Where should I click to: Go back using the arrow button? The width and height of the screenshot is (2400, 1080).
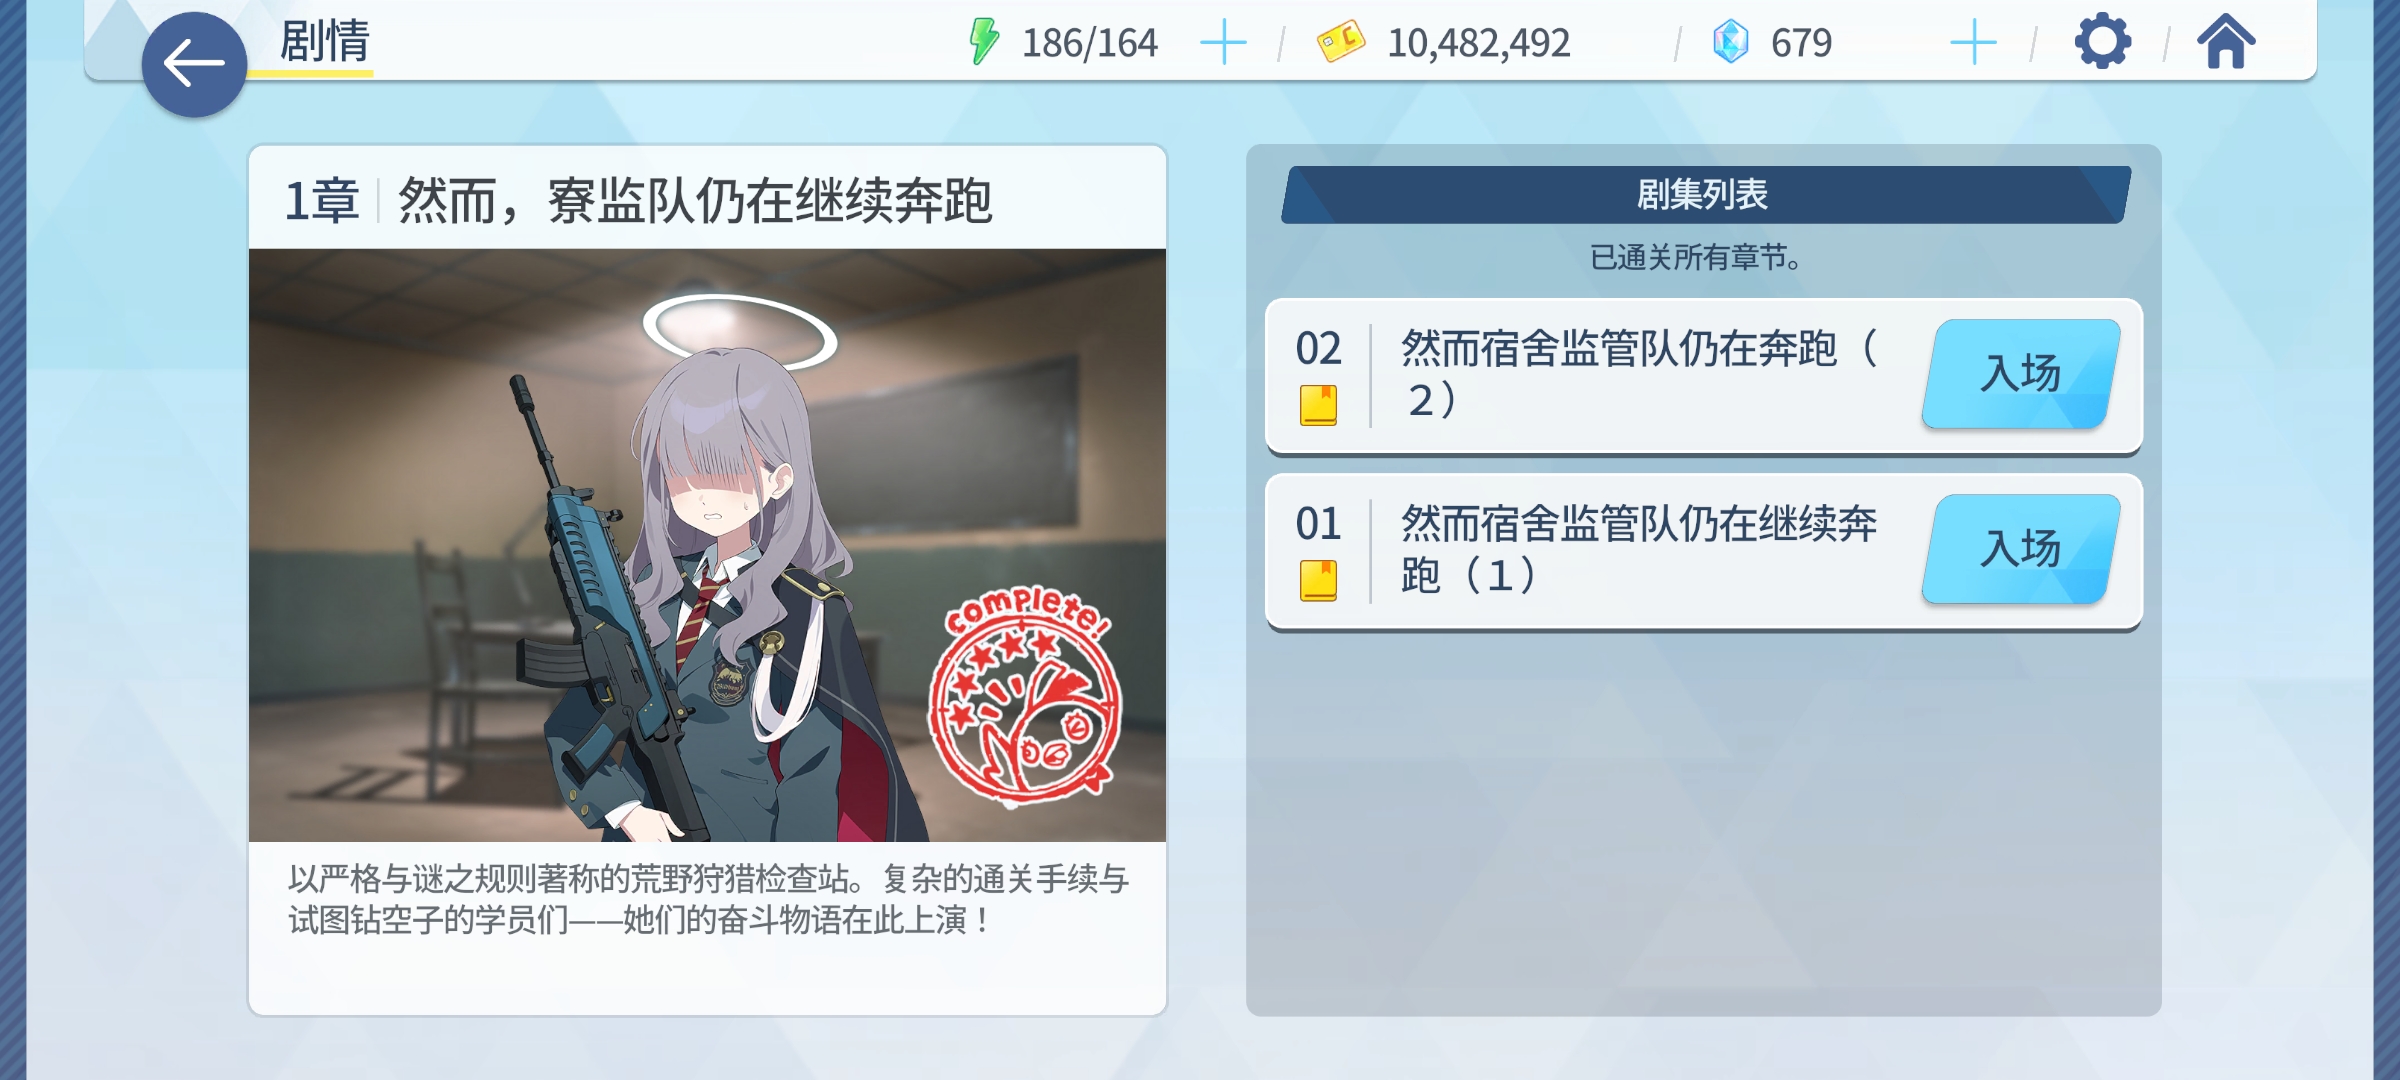194,64
